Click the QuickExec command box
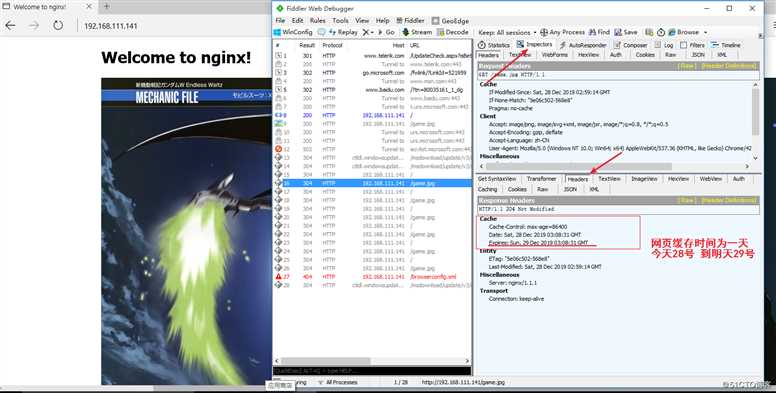The image size is (776, 393). 372,371
